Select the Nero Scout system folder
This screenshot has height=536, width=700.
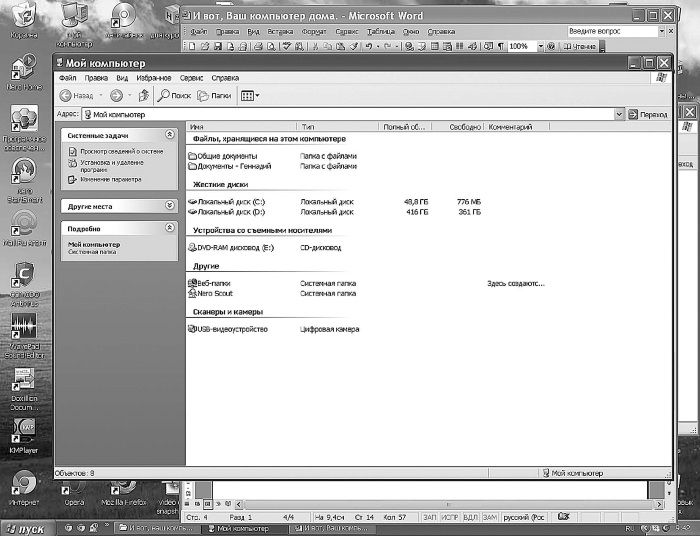[193, 294]
